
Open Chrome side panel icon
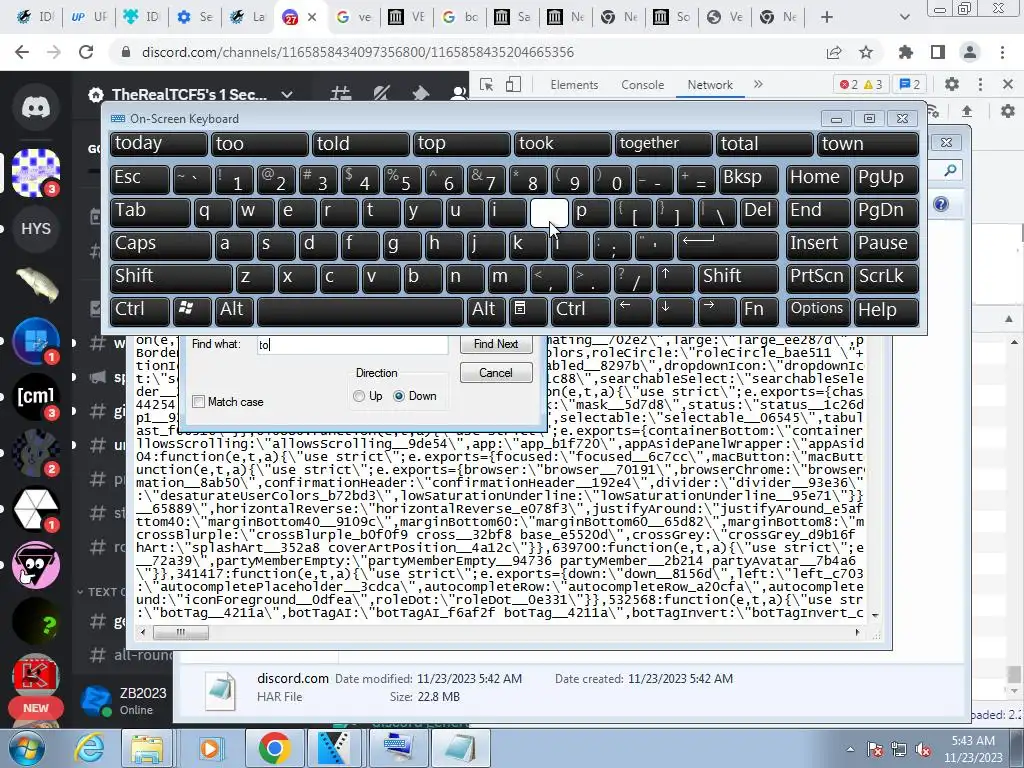click(x=938, y=52)
